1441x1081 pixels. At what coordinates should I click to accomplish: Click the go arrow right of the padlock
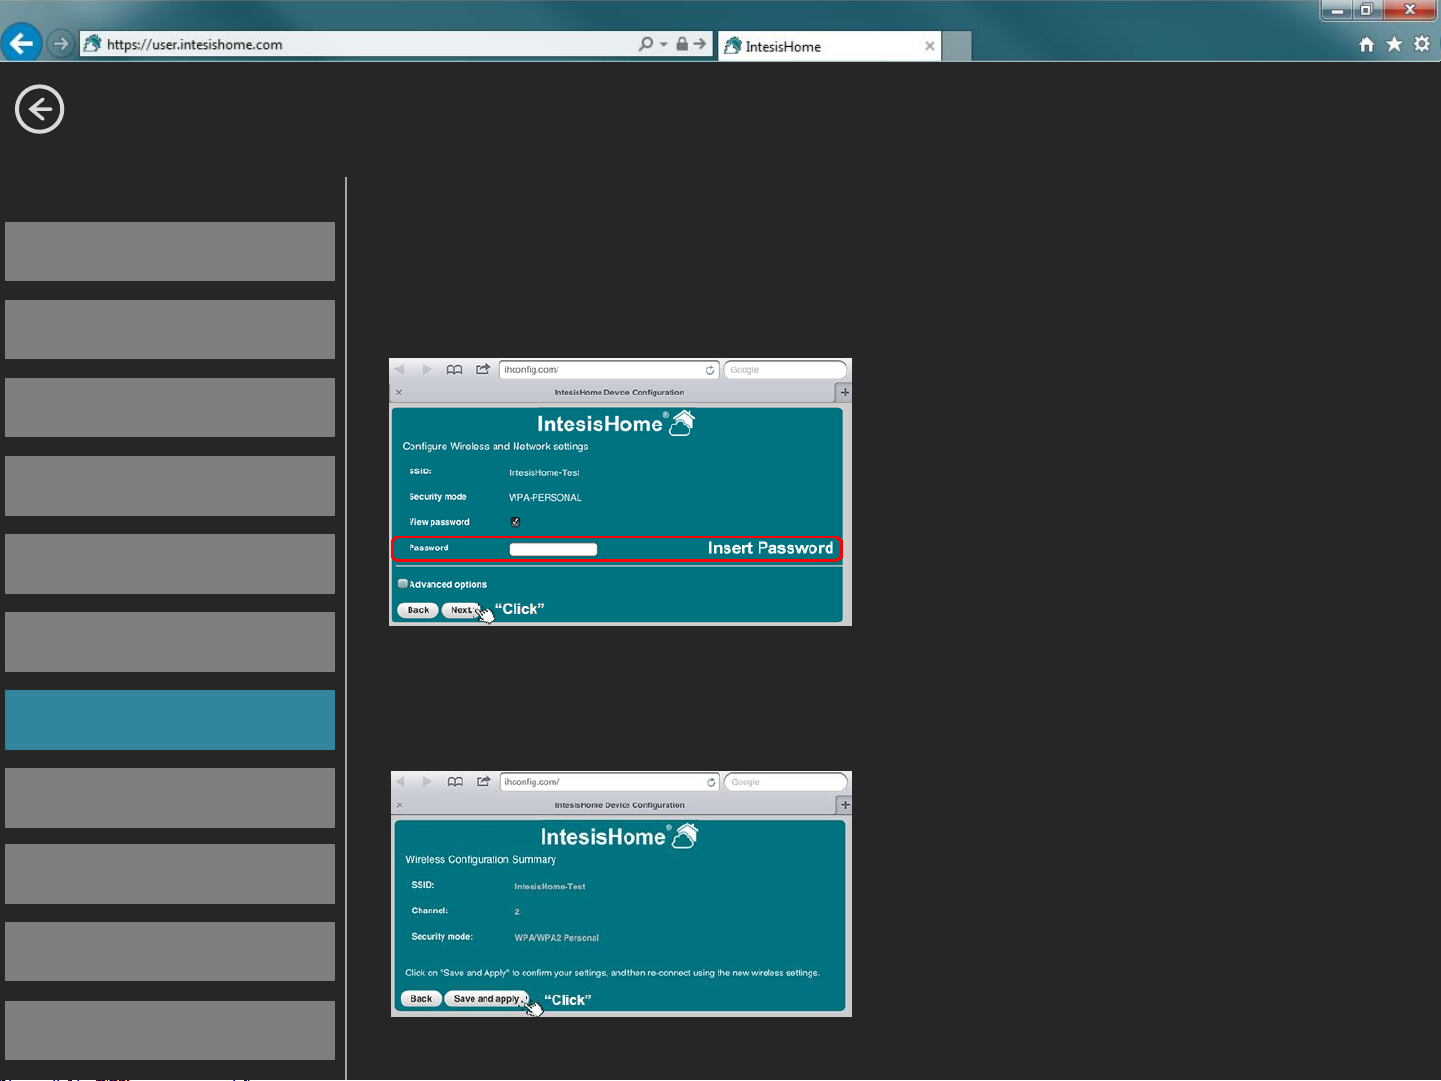(x=700, y=44)
